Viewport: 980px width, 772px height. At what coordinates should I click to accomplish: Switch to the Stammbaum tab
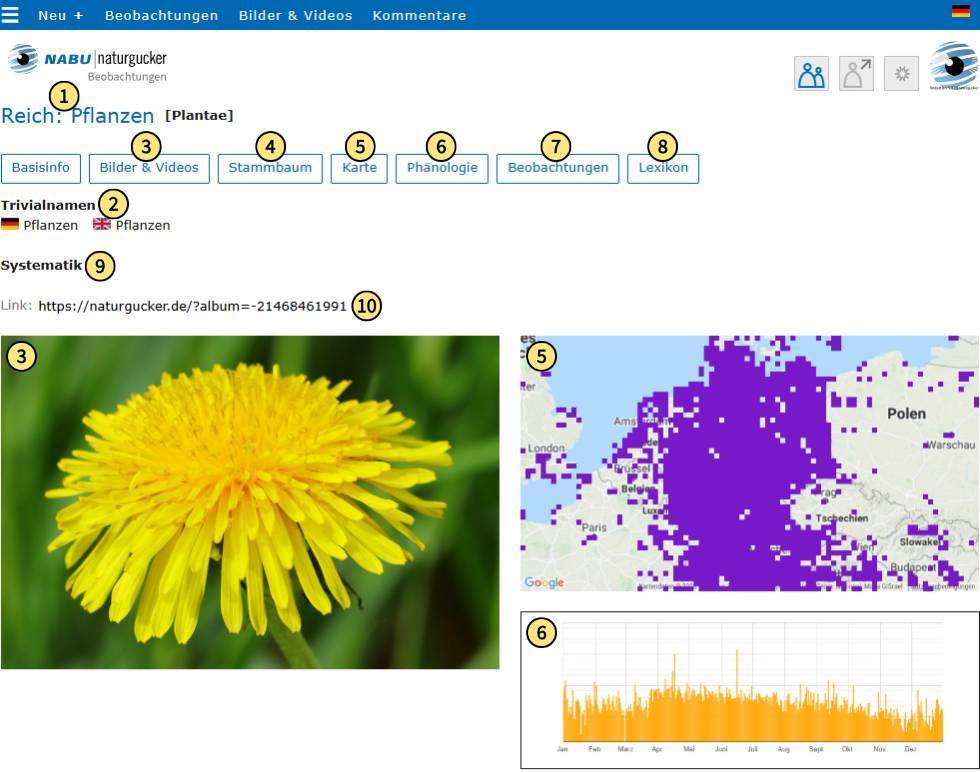pyautogui.click(x=270, y=168)
